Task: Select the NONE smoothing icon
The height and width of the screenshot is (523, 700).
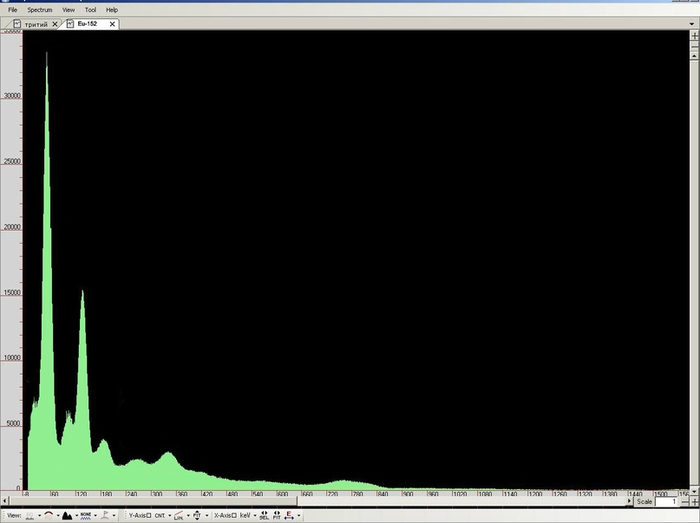Action: 86,515
